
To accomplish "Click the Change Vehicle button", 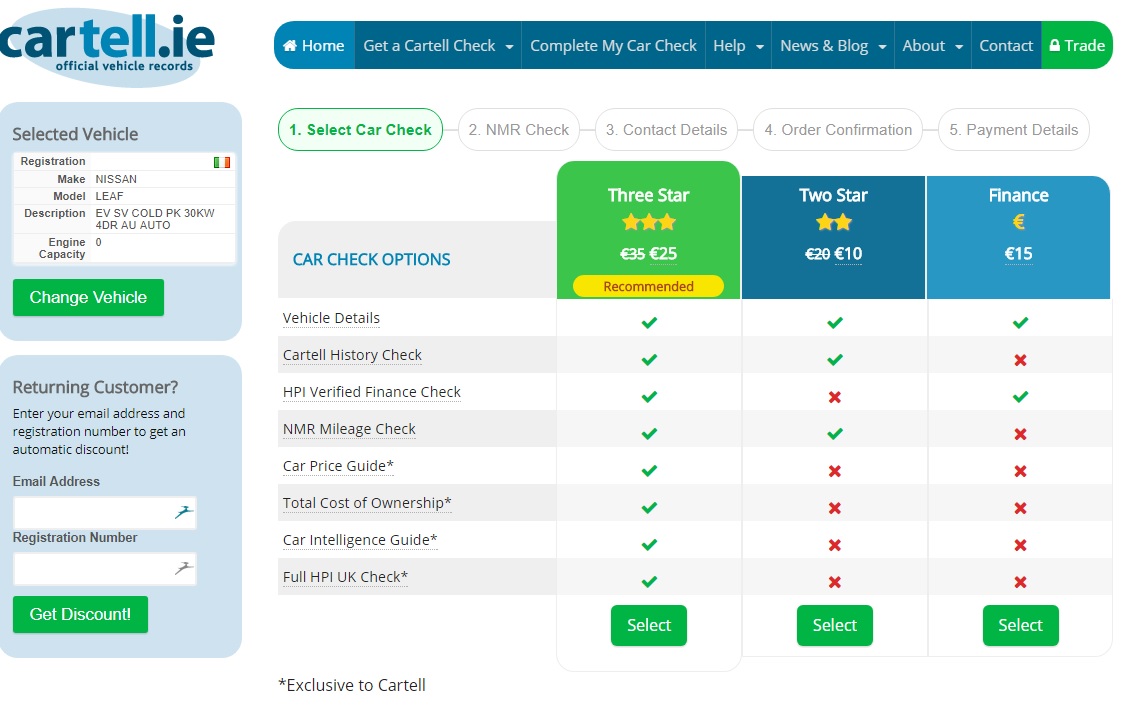I will (x=88, y=298).
